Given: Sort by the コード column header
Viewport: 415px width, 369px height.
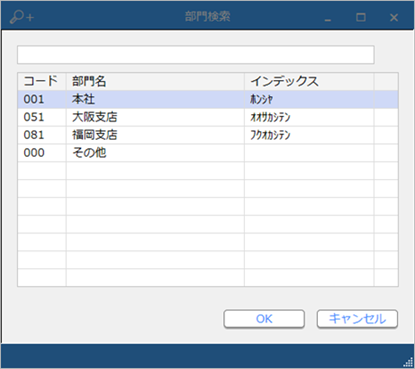Looking at the screenshot, I should pyautogui.click(x=42, y=81).
